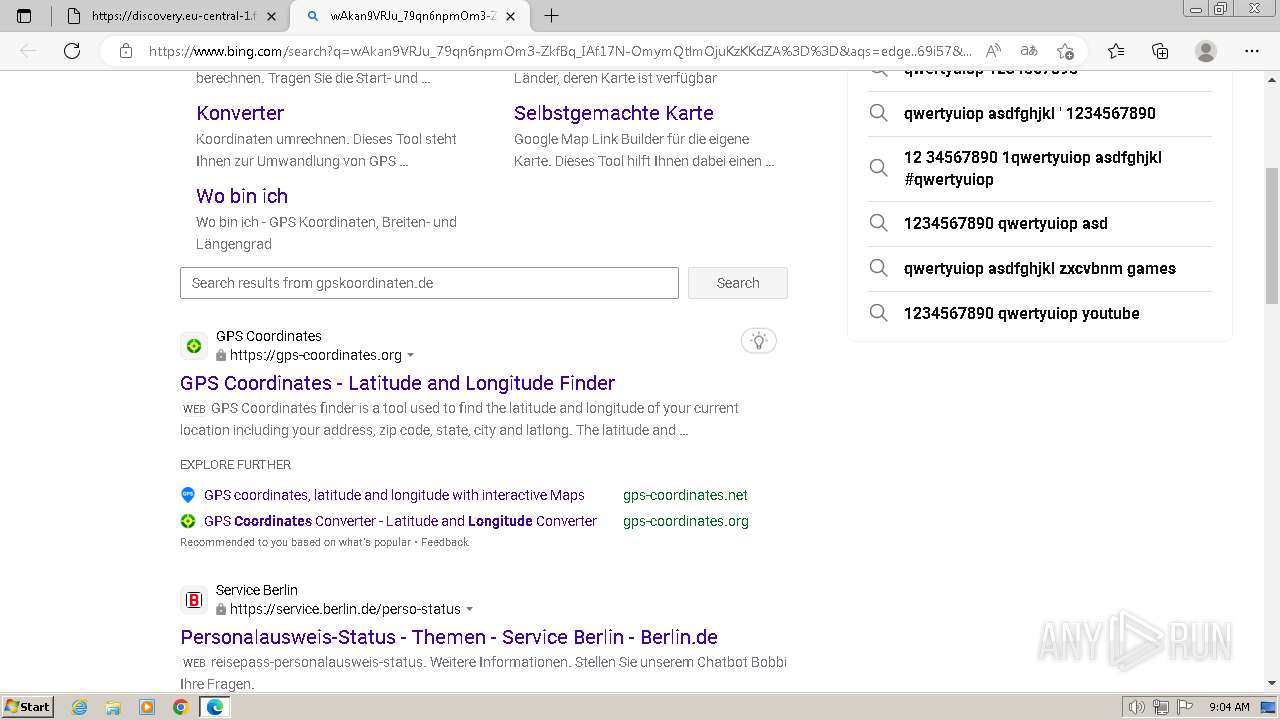1280x720 pixels.
Task: Open the Action Center flag icon
Action: 1186,707
